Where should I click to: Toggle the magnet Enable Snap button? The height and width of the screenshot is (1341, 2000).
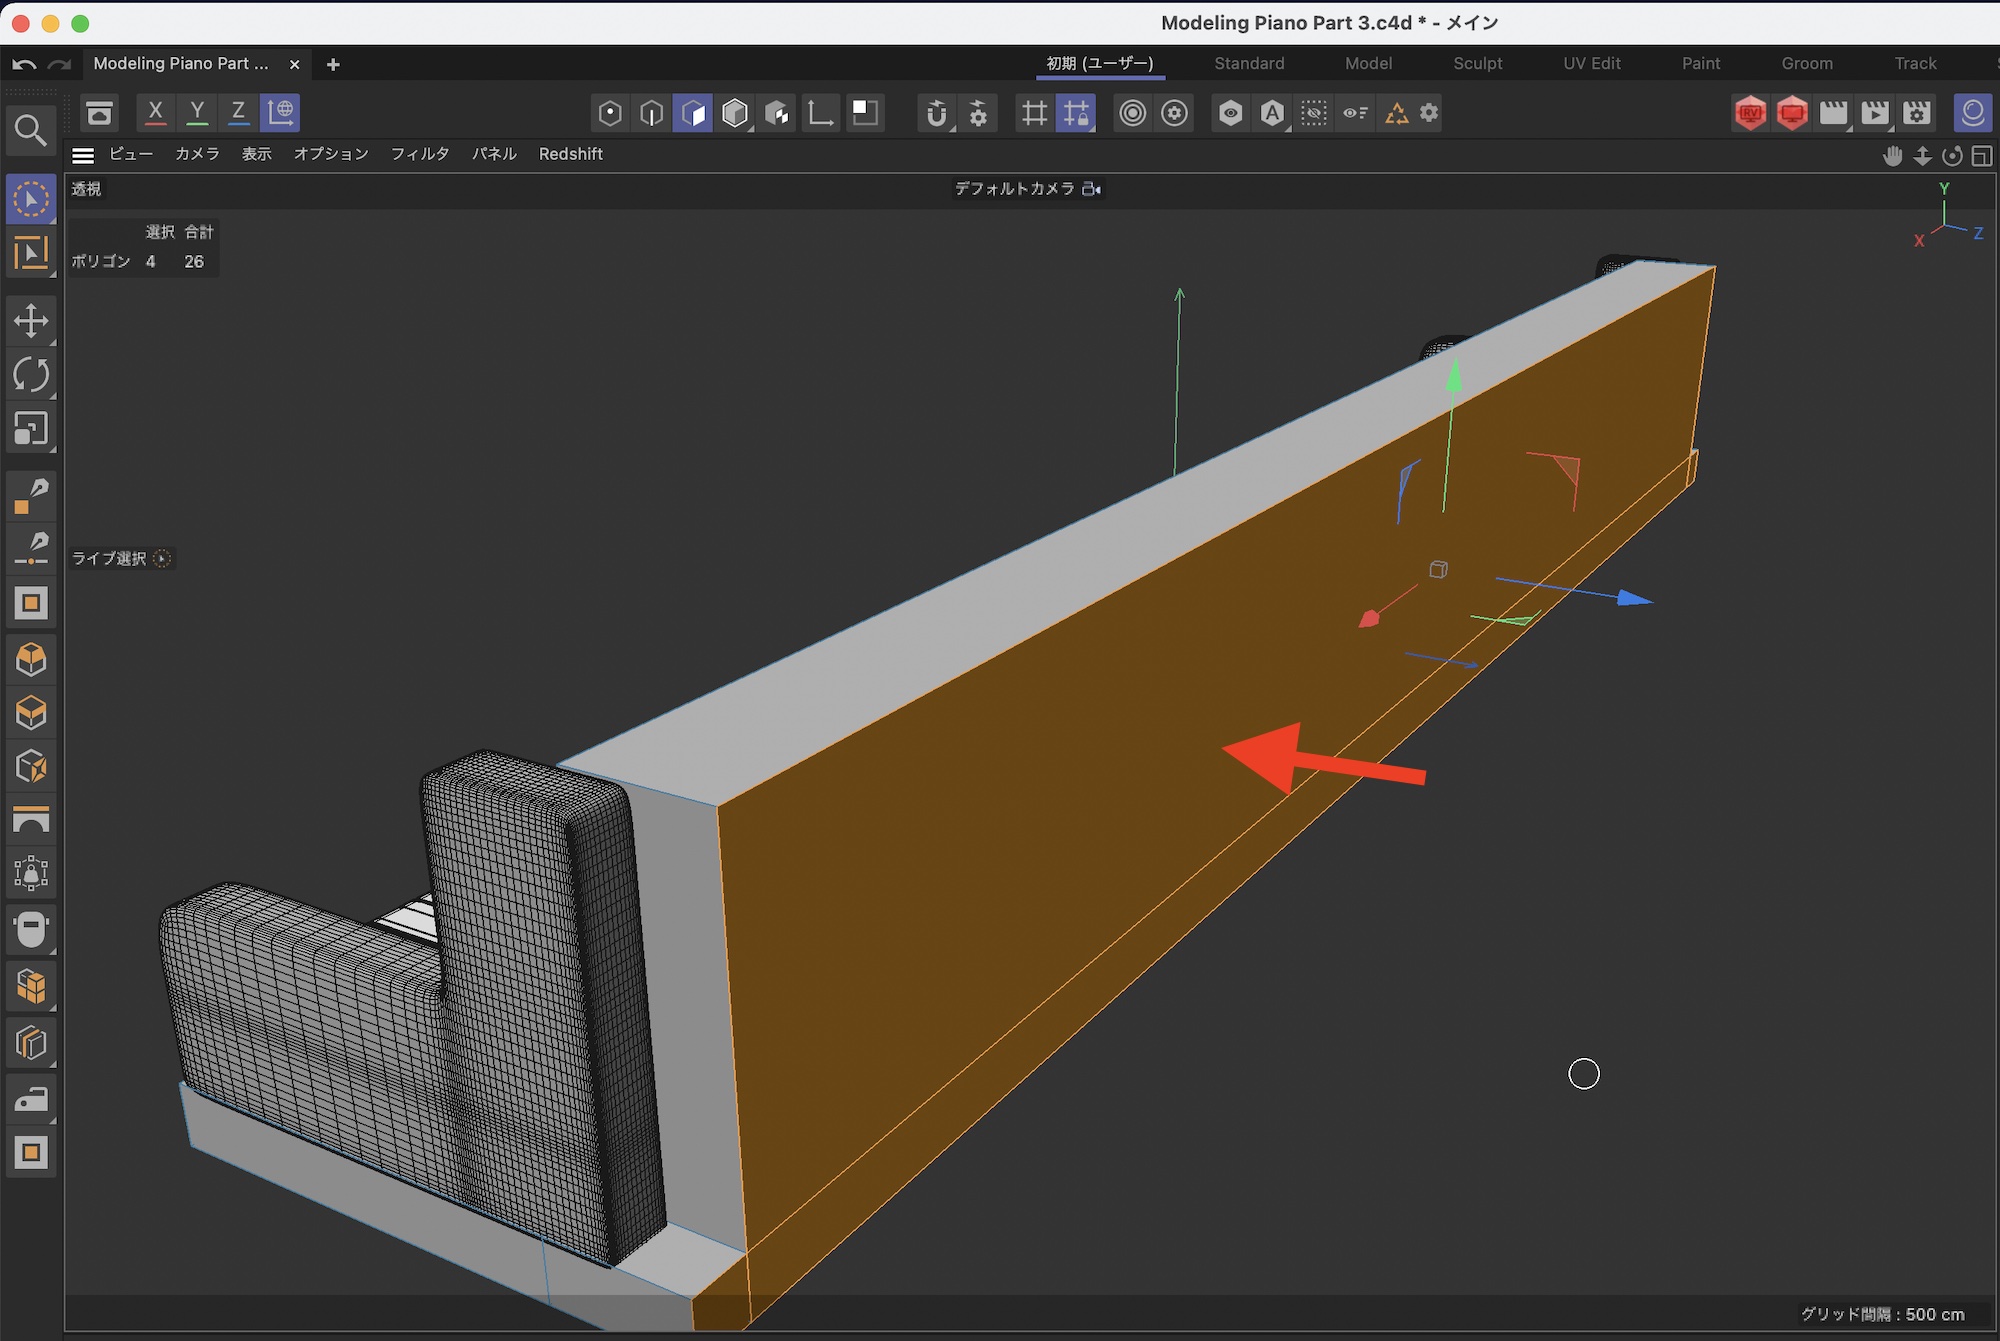pos(936,113)
